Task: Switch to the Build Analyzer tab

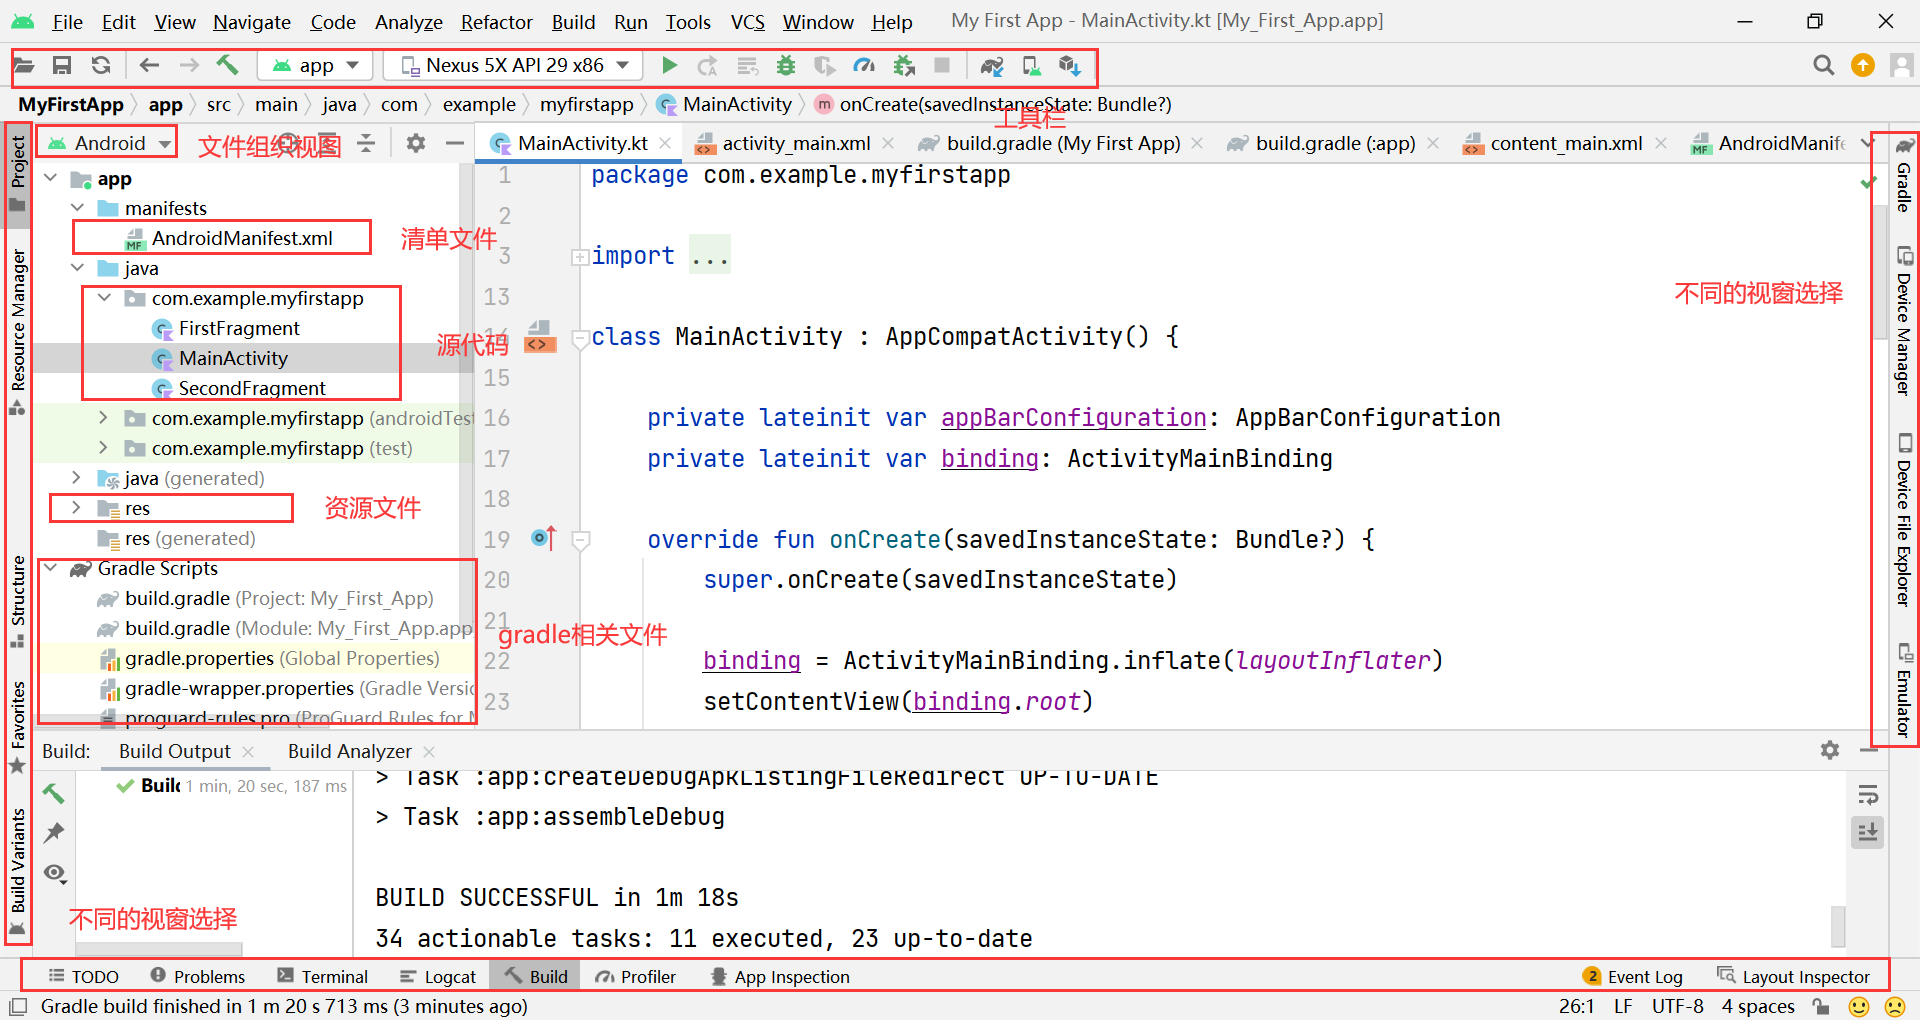Action: coord(349,751)
